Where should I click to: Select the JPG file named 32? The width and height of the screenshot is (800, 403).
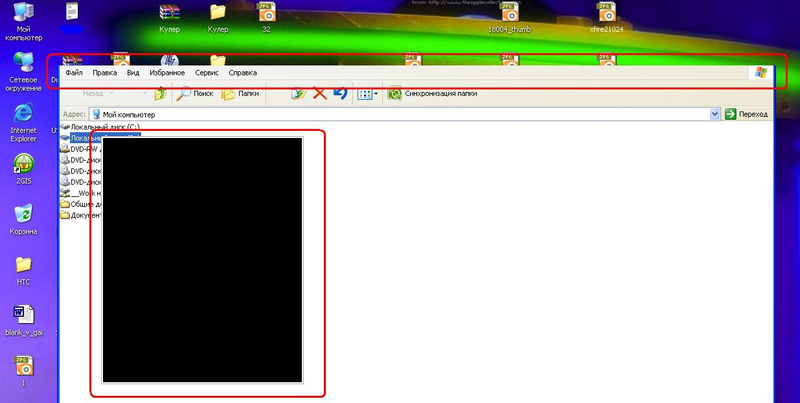[266, 18]
